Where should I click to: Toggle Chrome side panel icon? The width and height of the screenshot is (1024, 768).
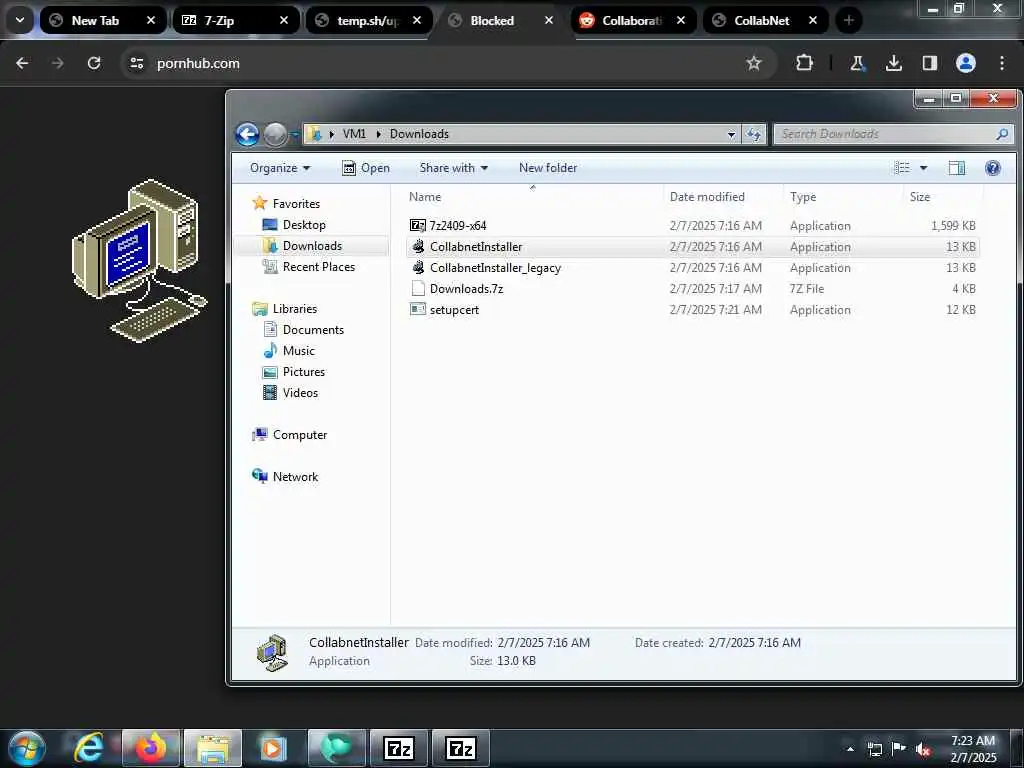(x=930, y=63)
